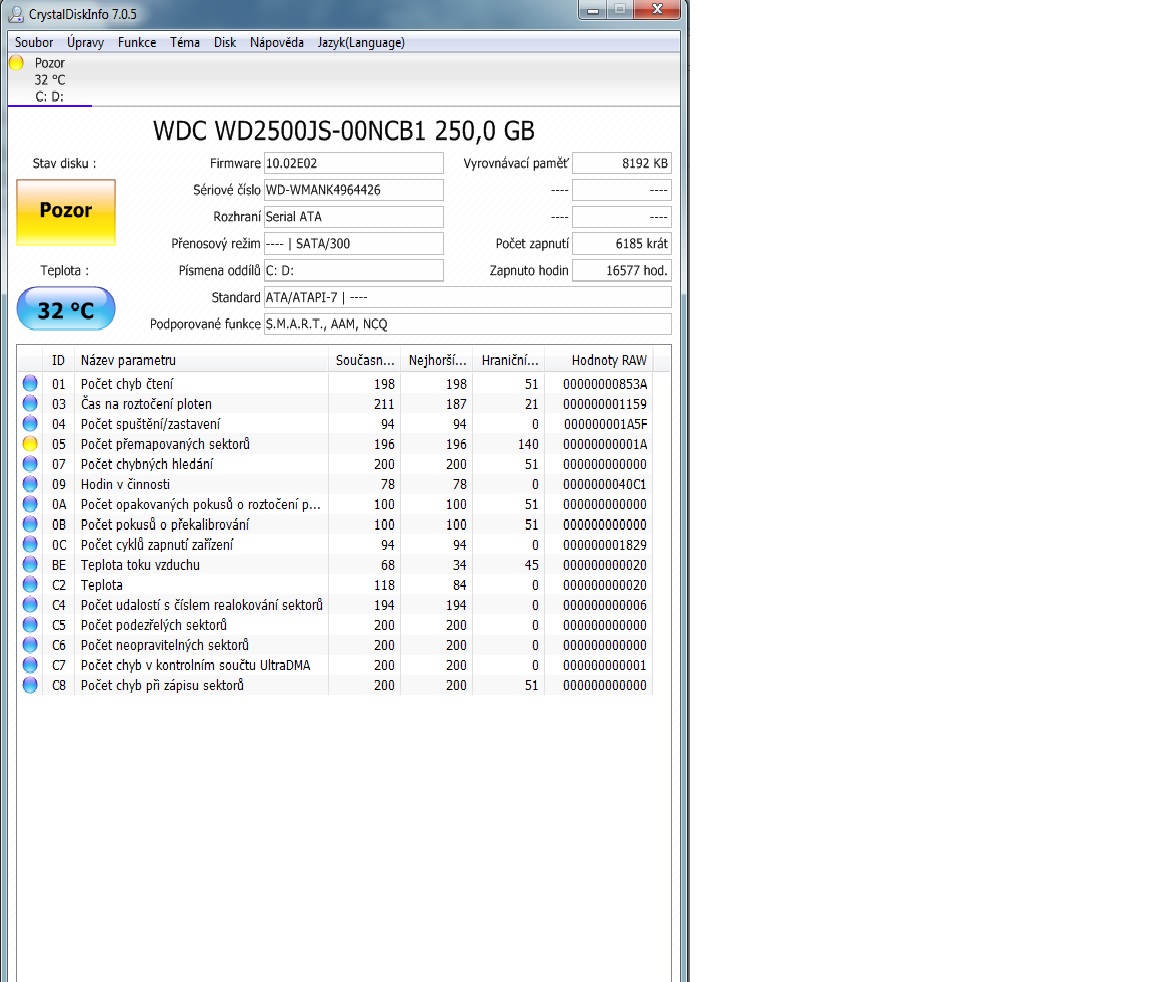Click the disk title WDC WD2500JS-00NCB1 250,0 GB
Viewport: 1152px width, 982px height.
click(344, 131)
